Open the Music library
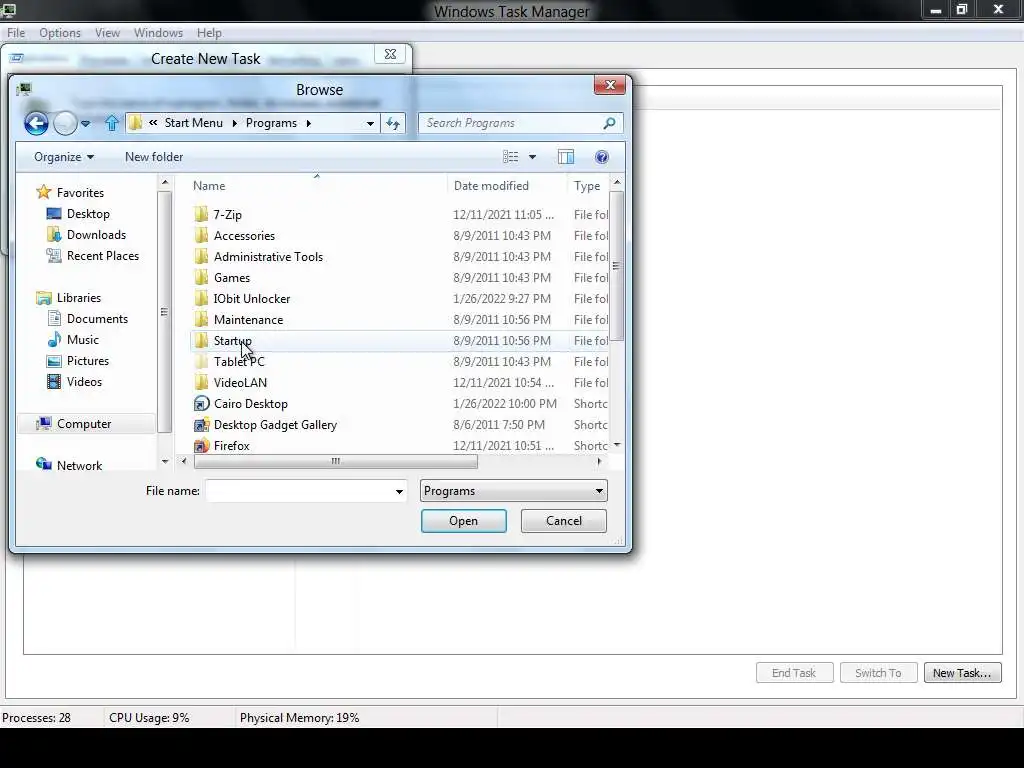Viewport: 1024px width, 768px height. pos(73,340)
